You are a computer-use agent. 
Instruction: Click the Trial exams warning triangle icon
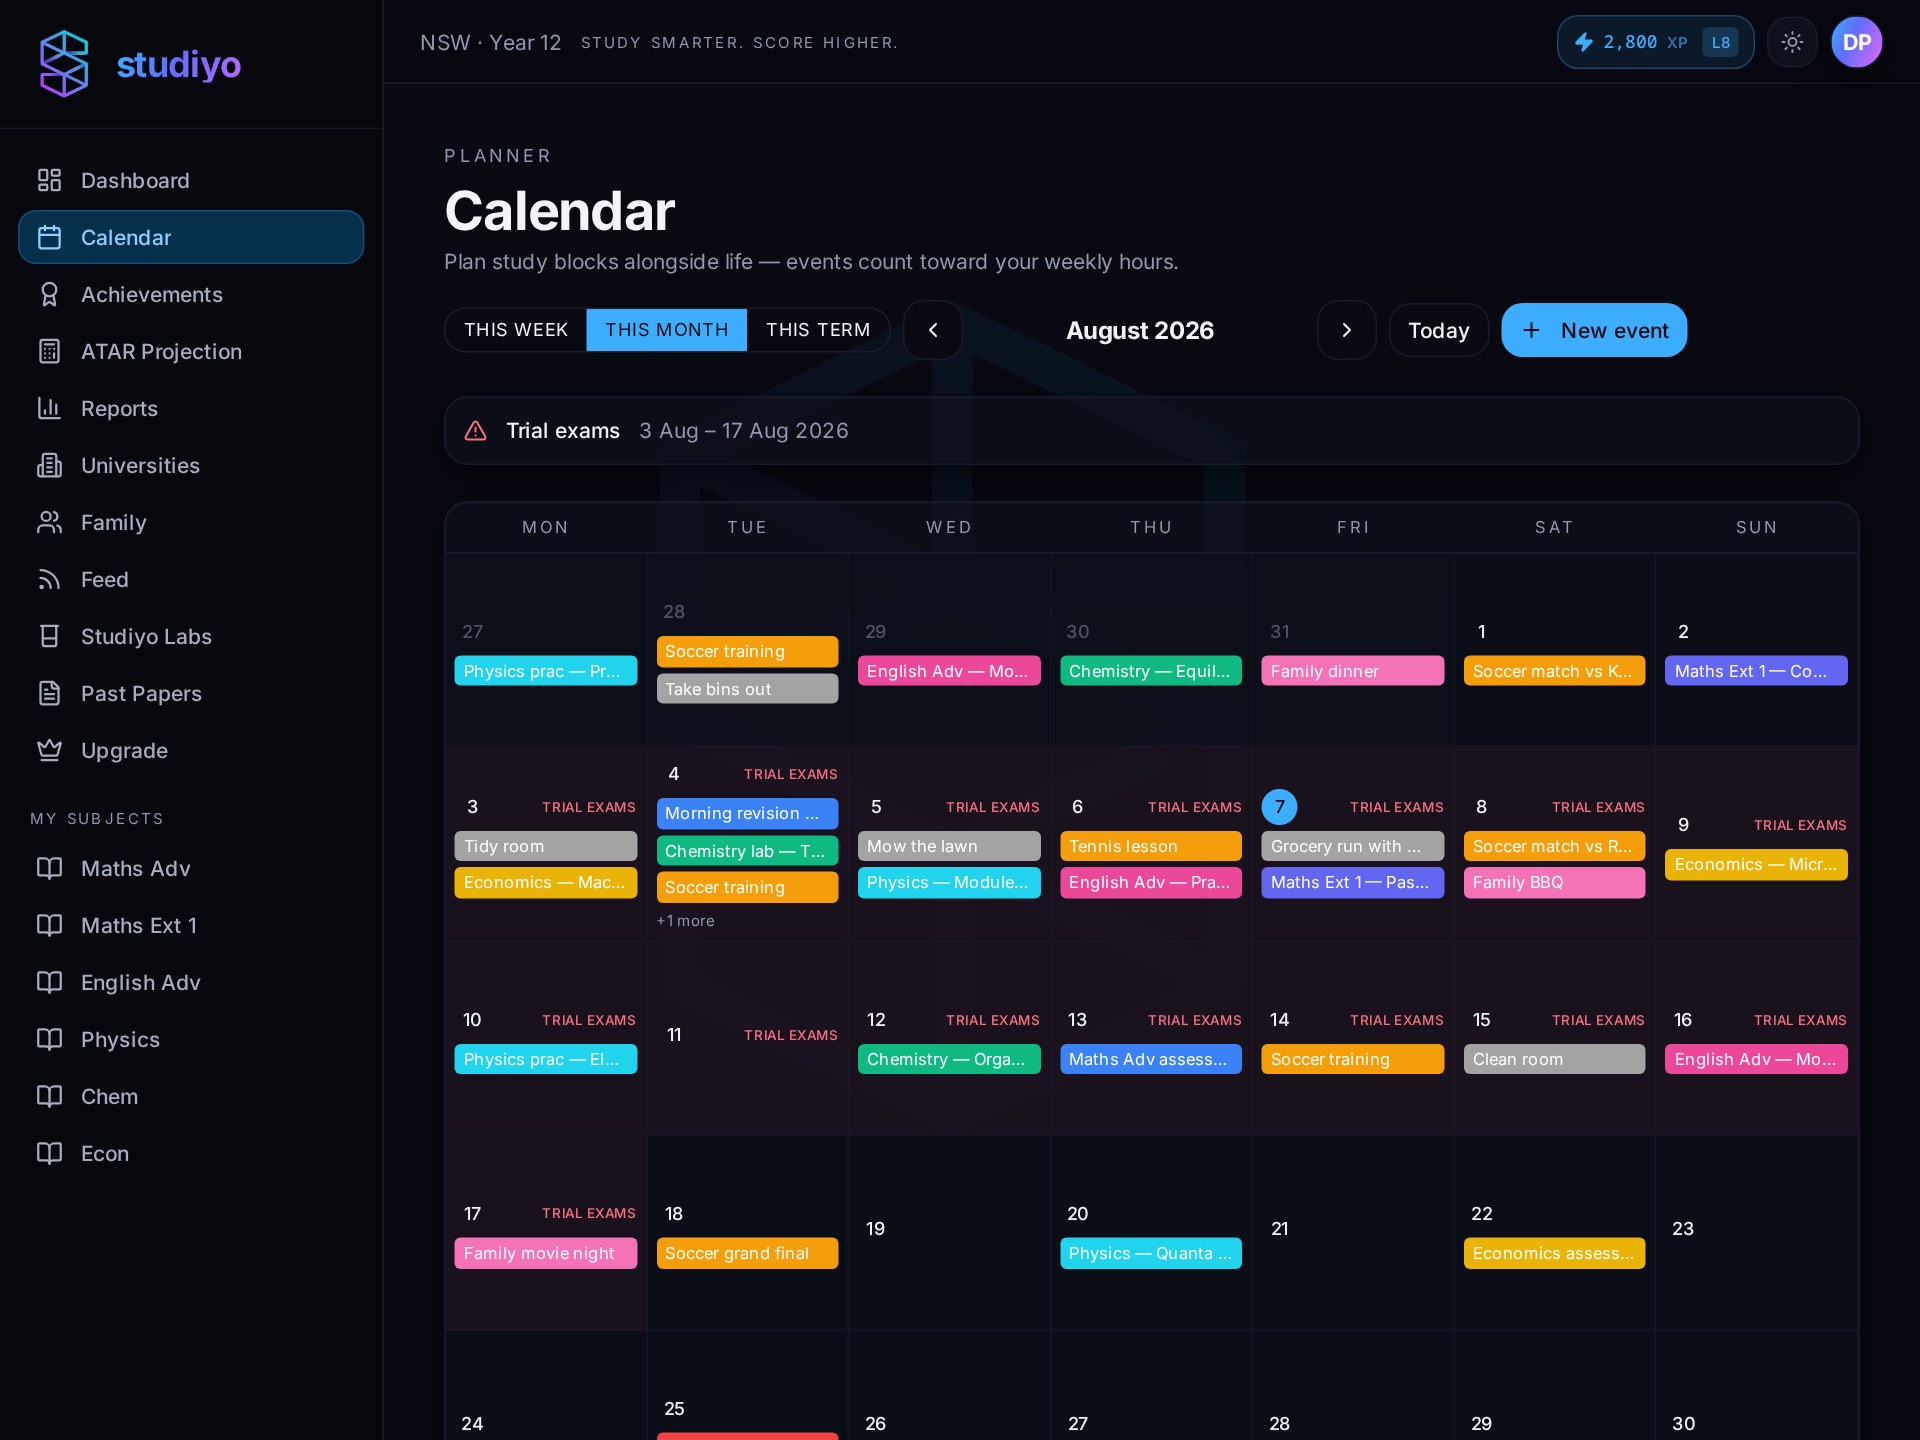(x=476, y=431)
